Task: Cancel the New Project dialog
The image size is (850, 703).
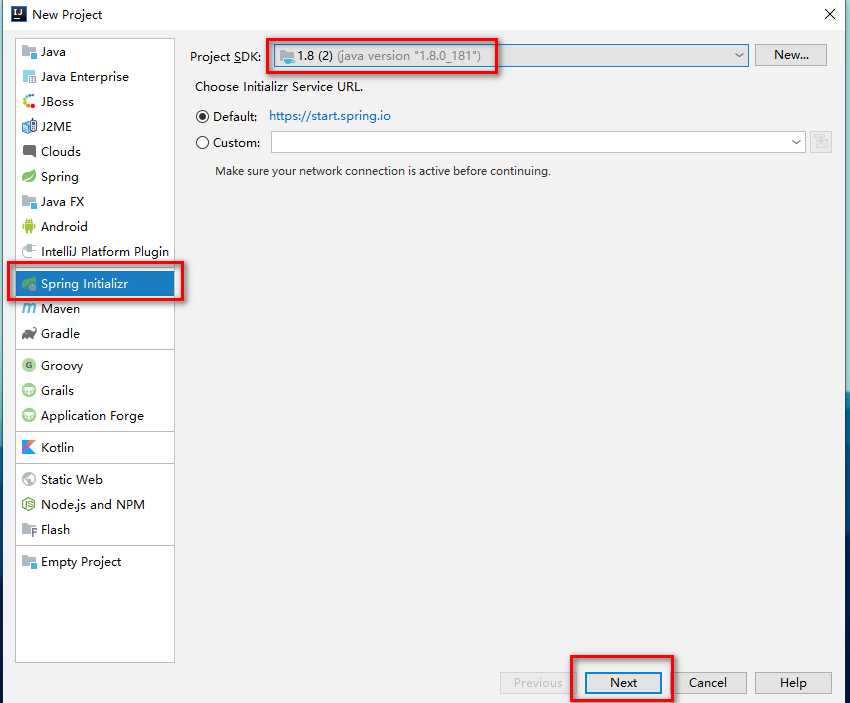Action: pyautogui.click(x=707, y=682)
